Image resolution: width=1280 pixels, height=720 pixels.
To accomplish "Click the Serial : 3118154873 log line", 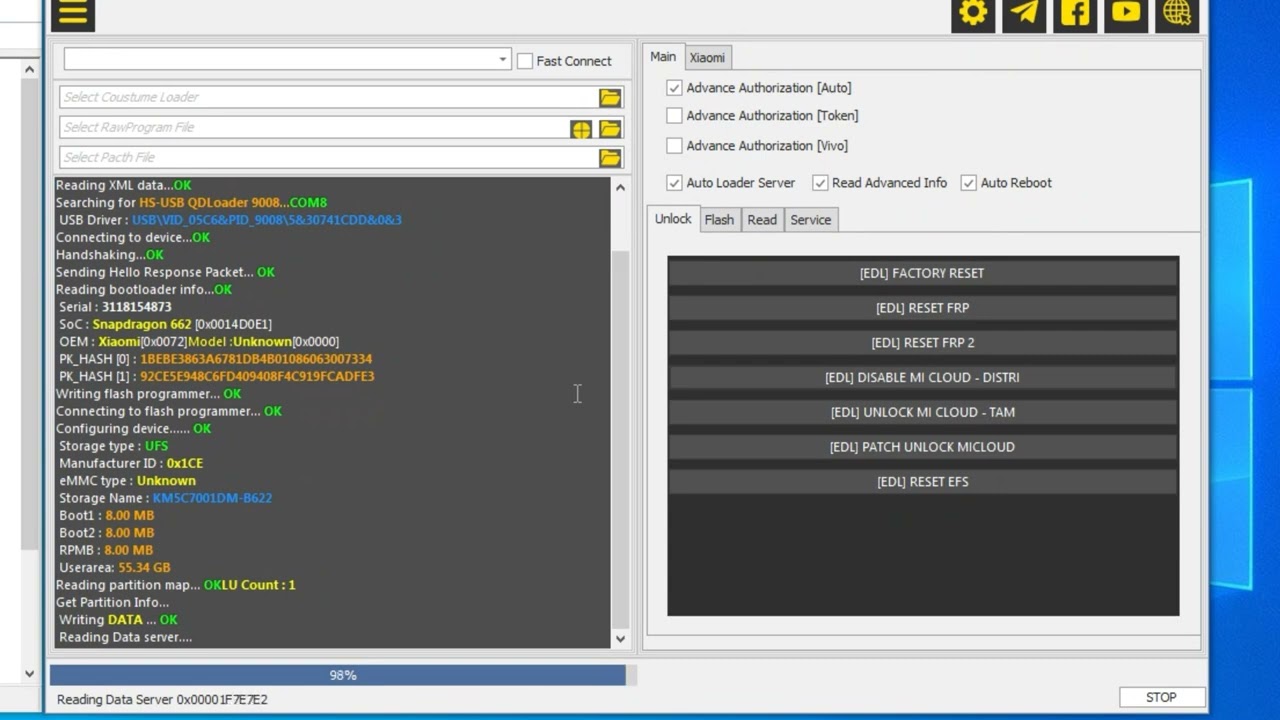I will click(x=115, y=307).
